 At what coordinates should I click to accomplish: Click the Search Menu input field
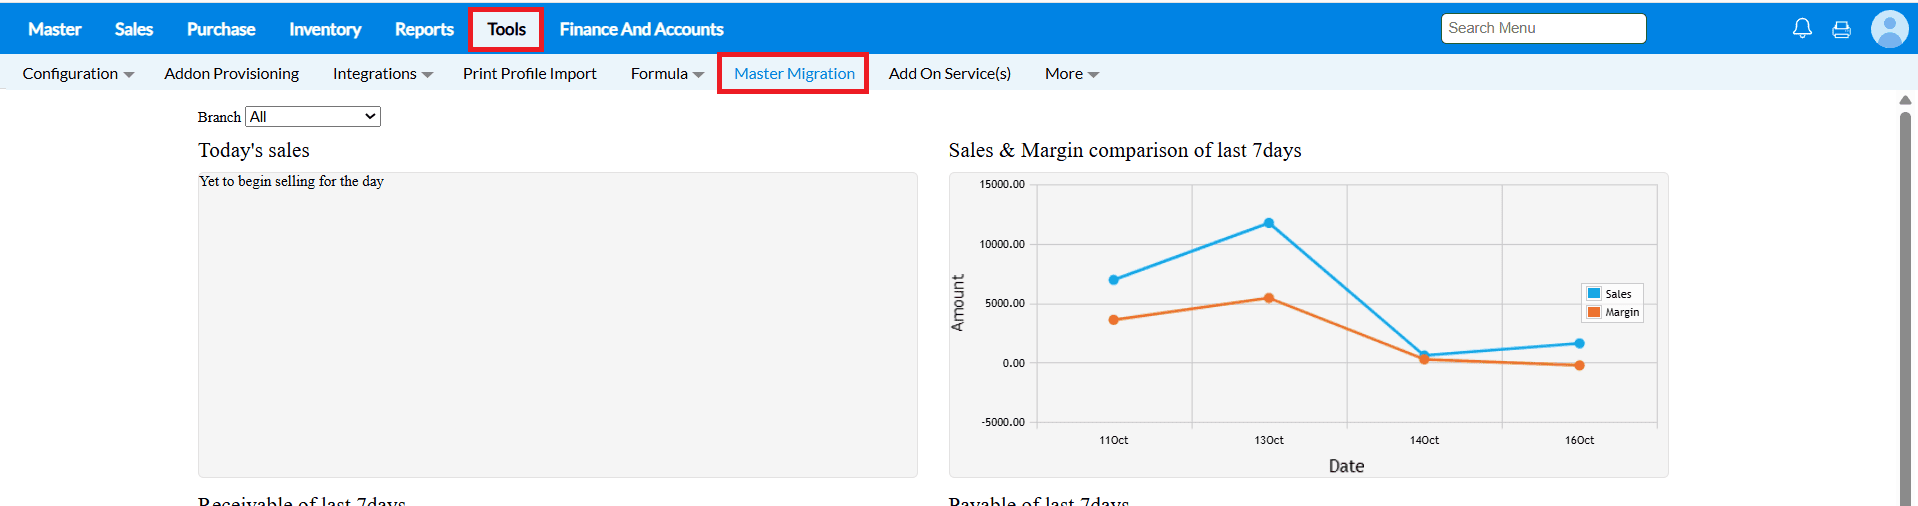tap(1543, 28)
